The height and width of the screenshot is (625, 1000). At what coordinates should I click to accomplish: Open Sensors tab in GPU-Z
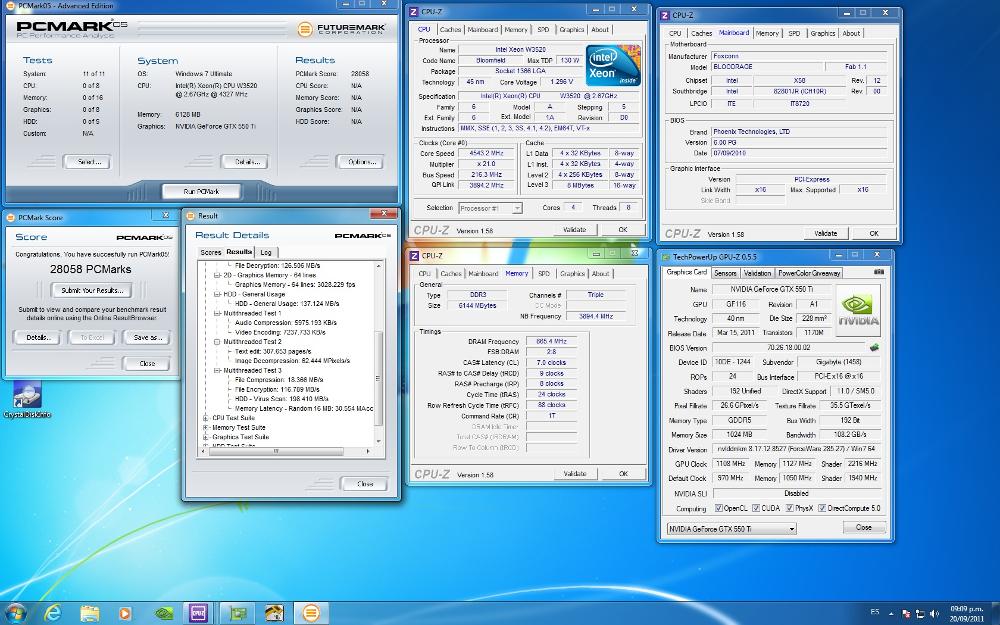coord(725,273)
